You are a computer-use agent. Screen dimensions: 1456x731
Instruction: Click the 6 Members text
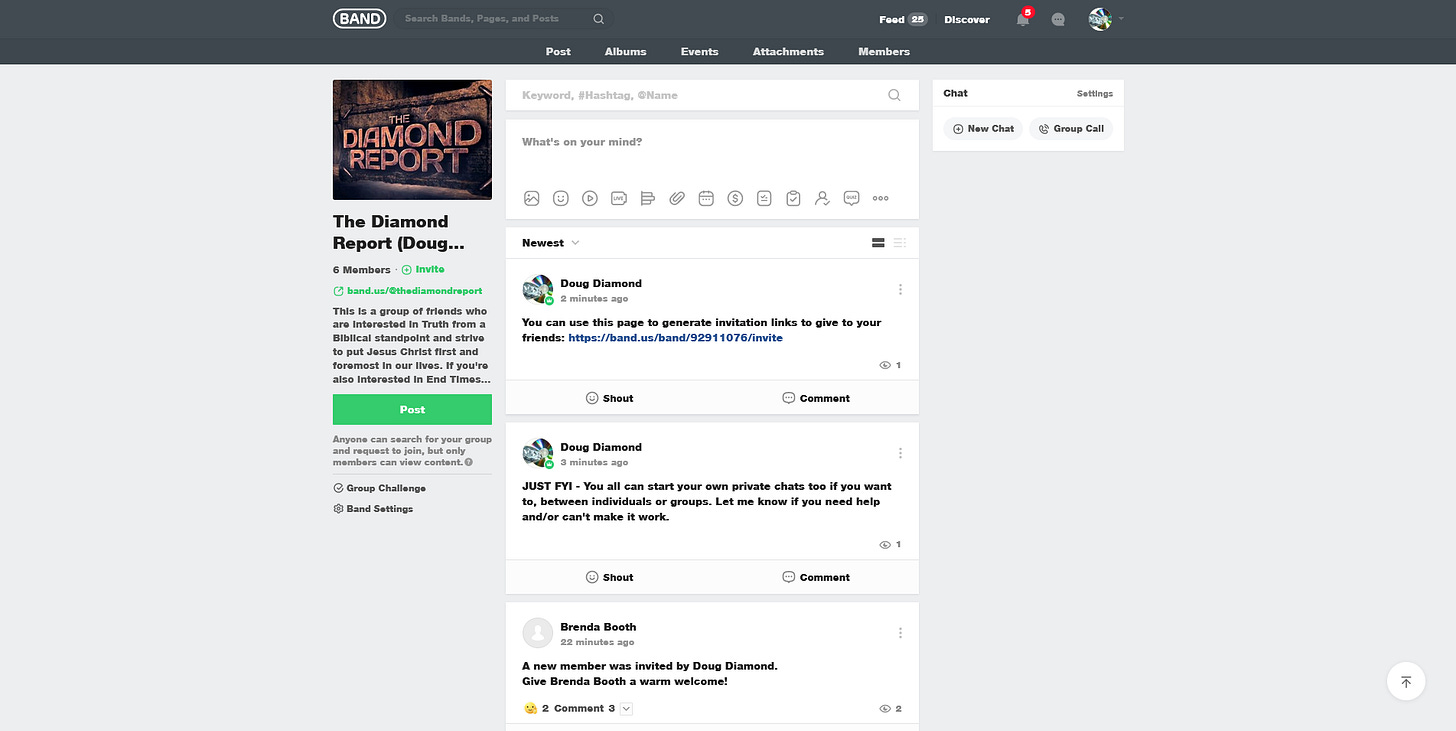362,270
